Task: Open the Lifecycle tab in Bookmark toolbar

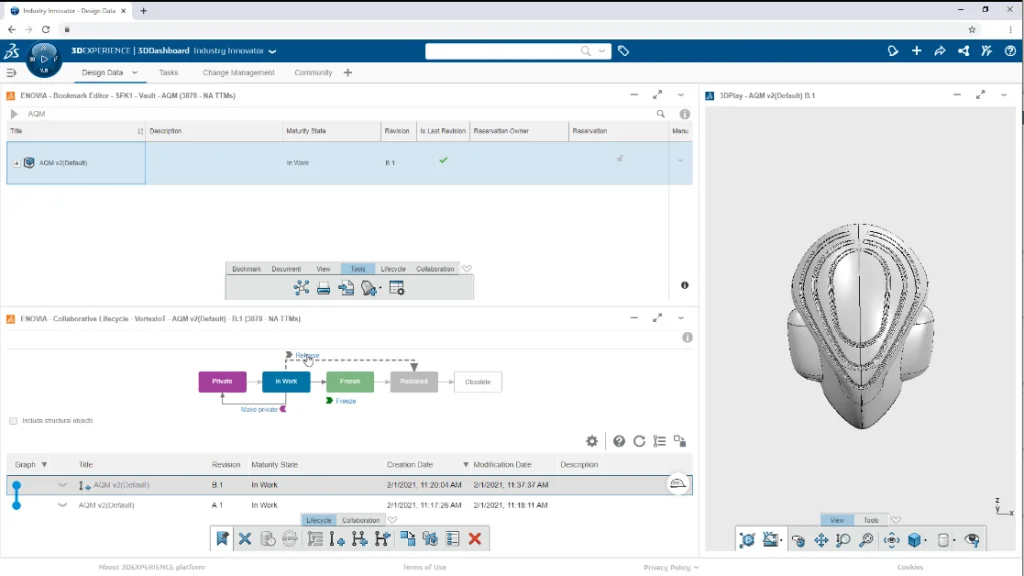Action: (393, 269)
